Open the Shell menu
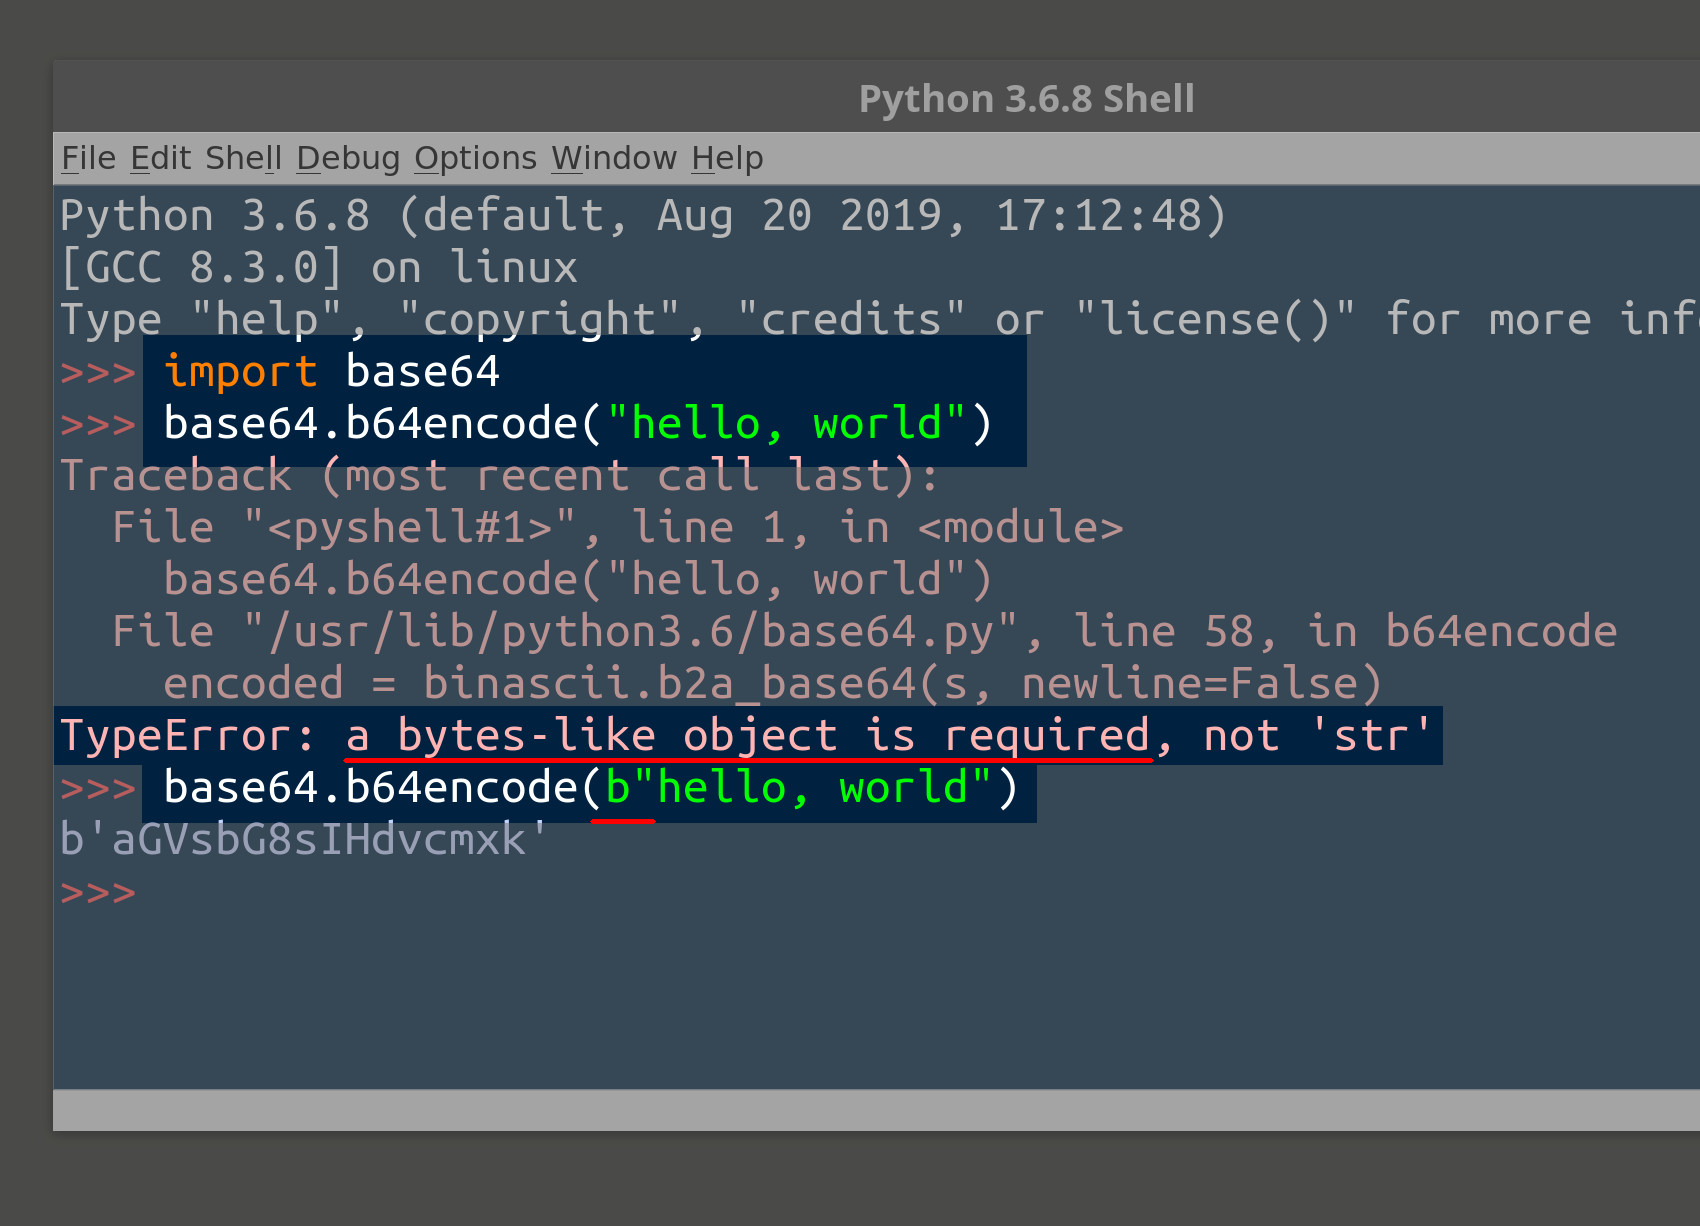 coord(243,157)
